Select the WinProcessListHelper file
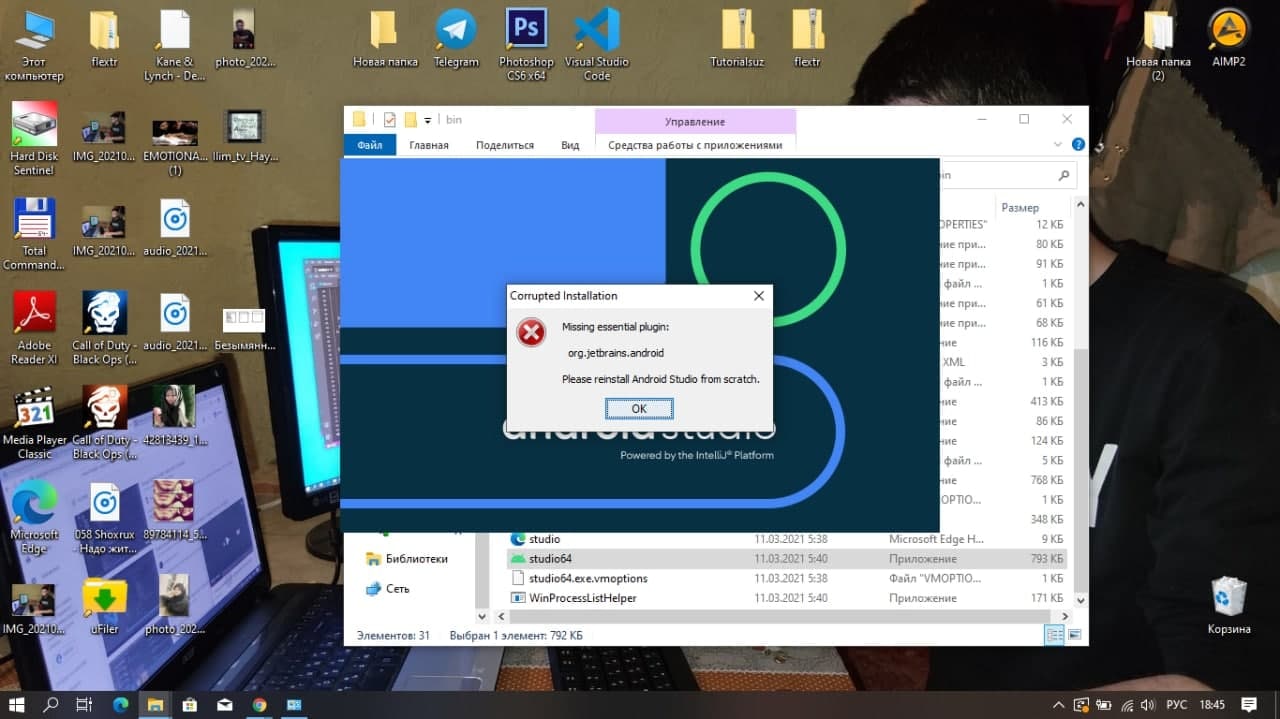 tap(787, 598)
